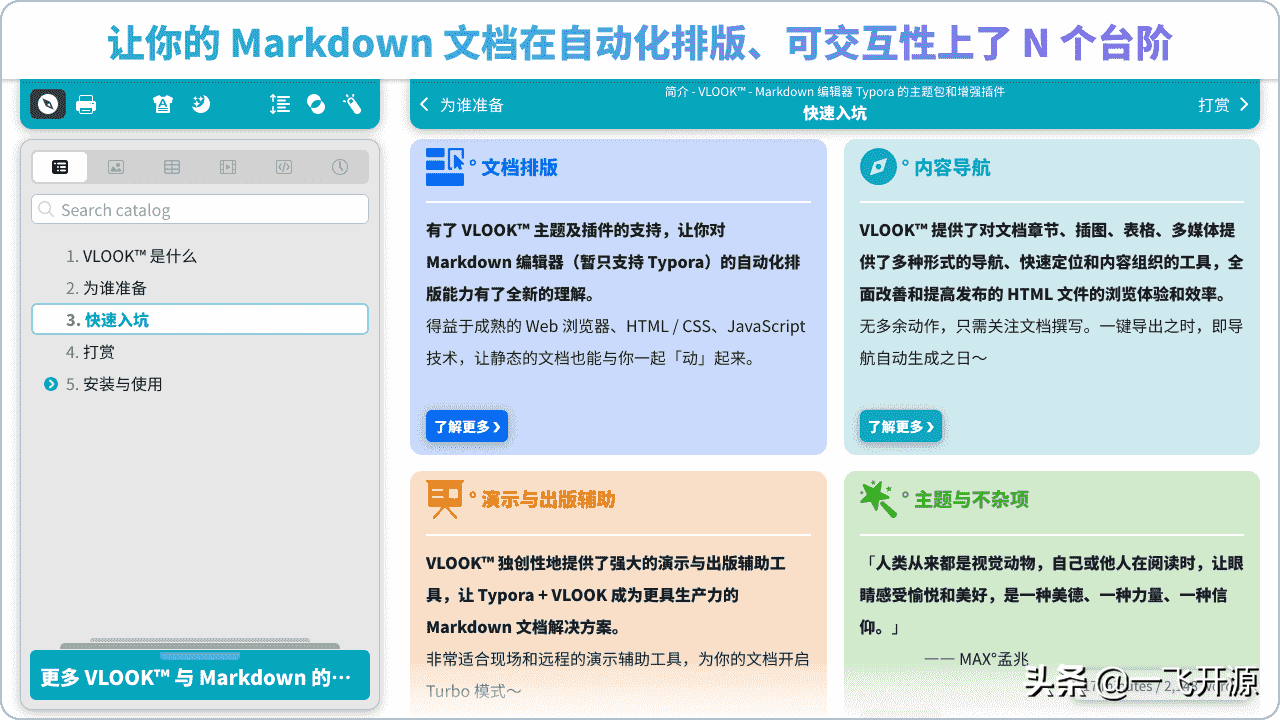Image resolution: width=1280 pixels, height=720 pixels.
Task: Click the 内容导航 compass icon
Action: 879,167
